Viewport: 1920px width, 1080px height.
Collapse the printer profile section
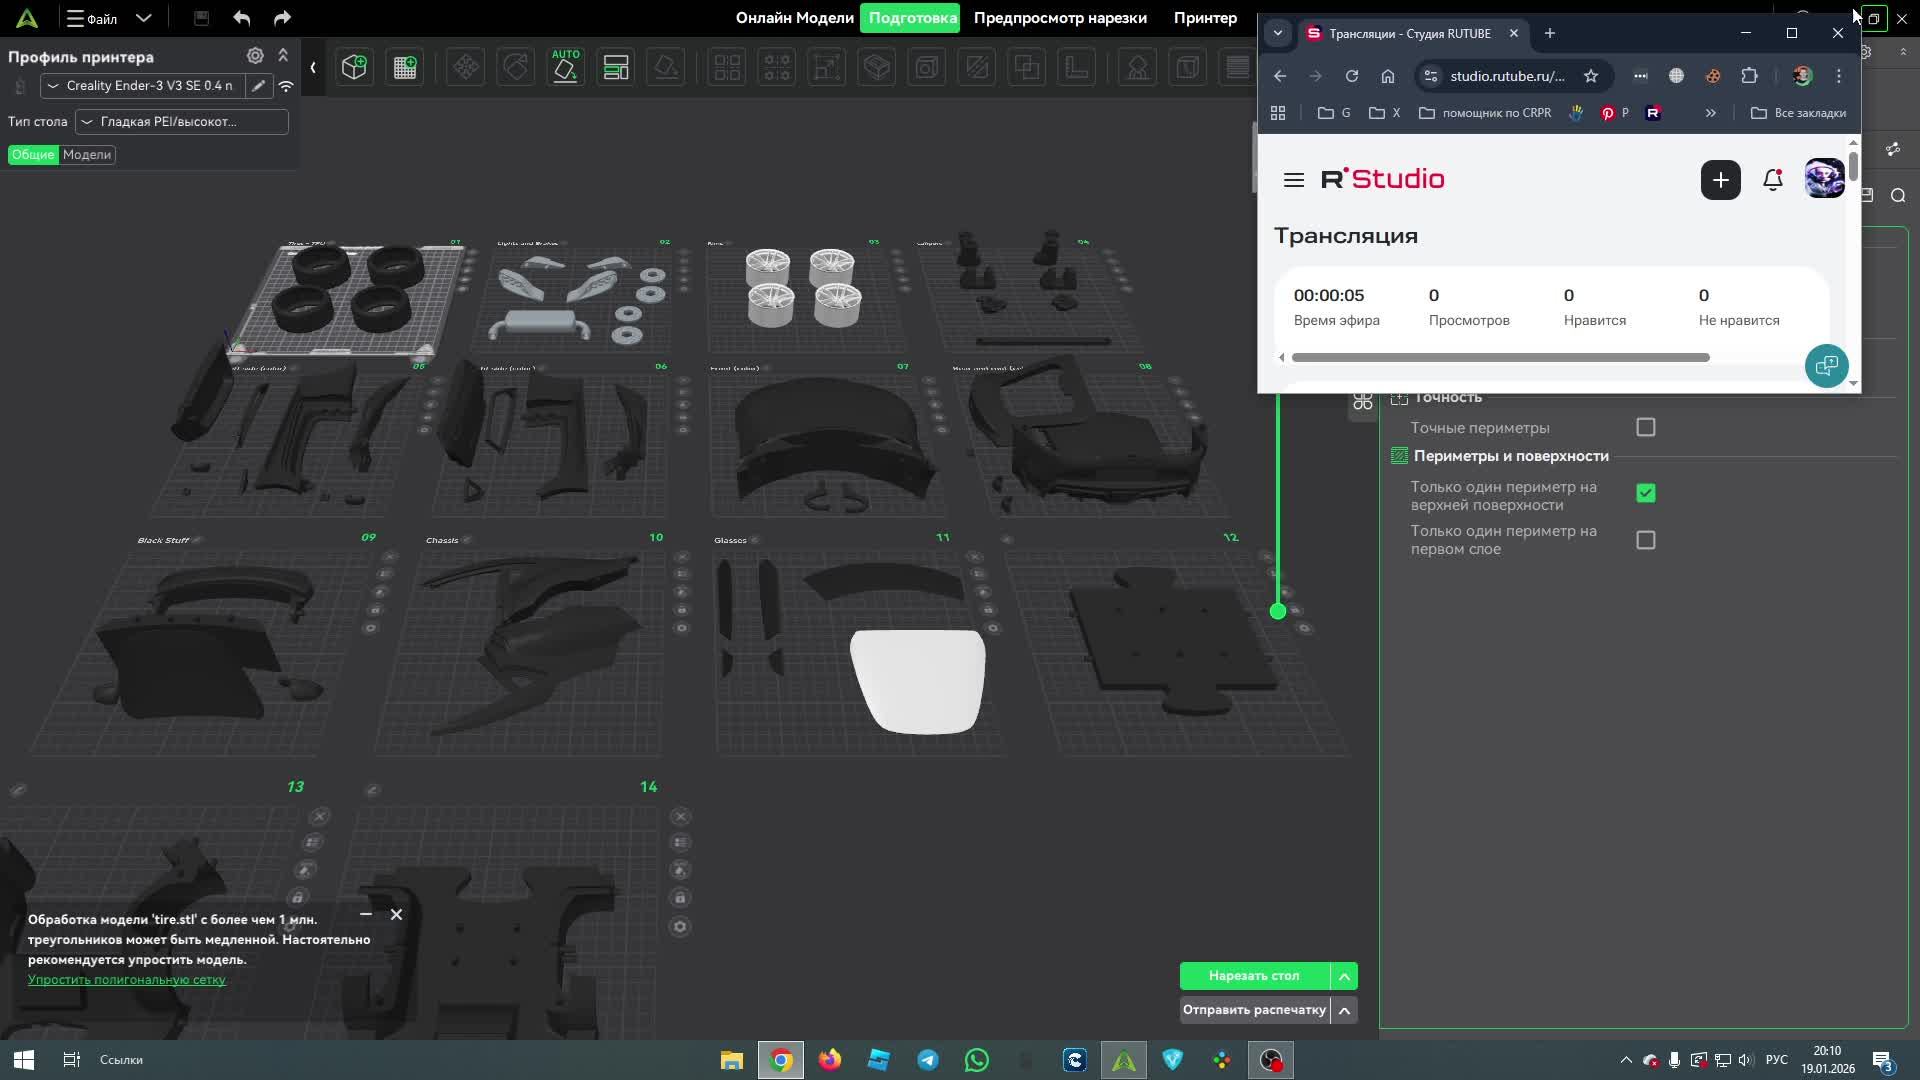click(x=283, y=56)
